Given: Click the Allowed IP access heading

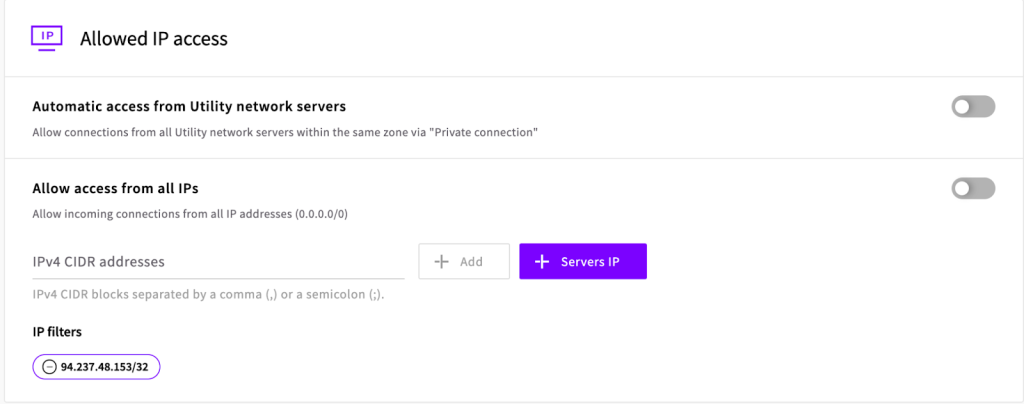Looking at the screenshot, I should [154, 39].
